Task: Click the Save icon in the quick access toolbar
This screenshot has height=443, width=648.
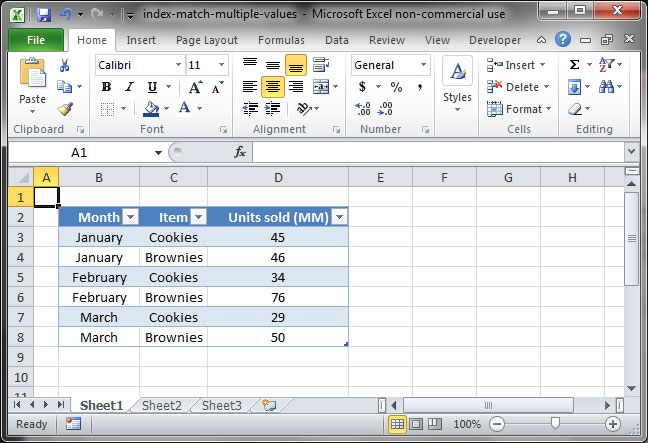Action: 43,15
